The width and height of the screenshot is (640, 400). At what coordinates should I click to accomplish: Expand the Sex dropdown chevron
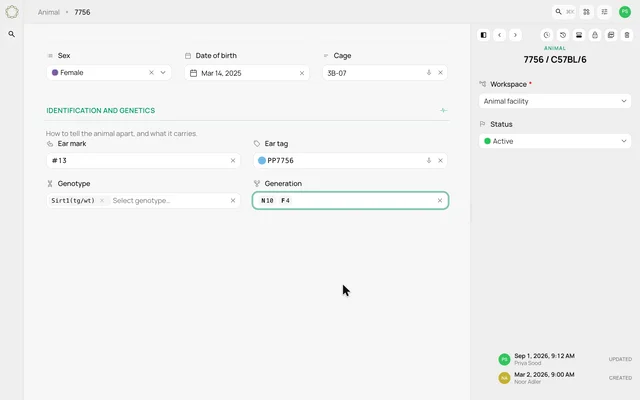point(163,73)
